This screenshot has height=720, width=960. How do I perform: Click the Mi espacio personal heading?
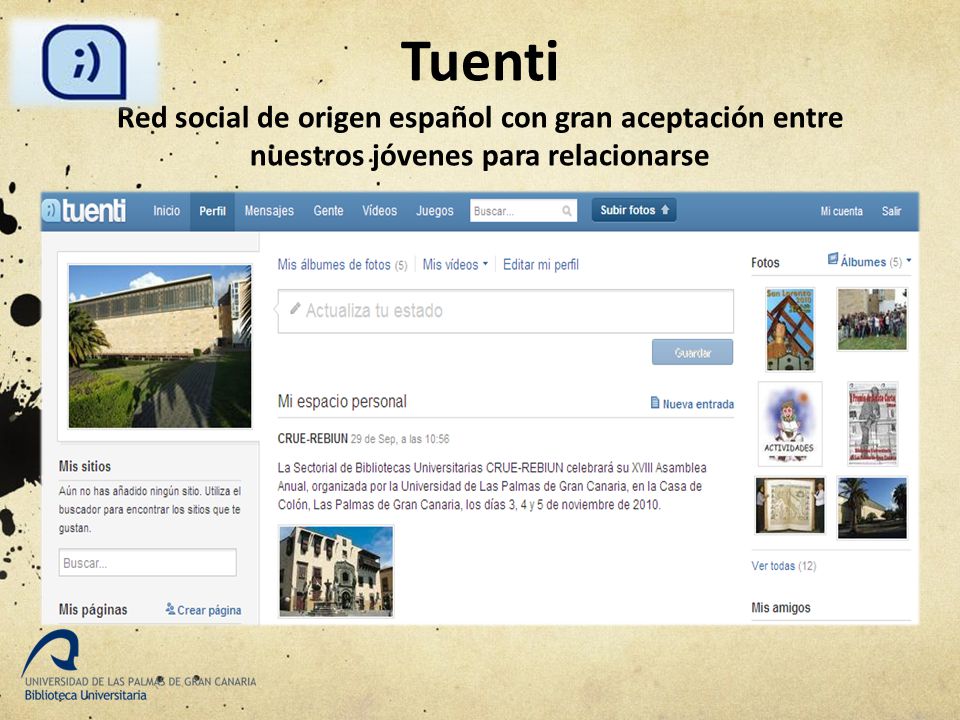click(x=342, y=402)
